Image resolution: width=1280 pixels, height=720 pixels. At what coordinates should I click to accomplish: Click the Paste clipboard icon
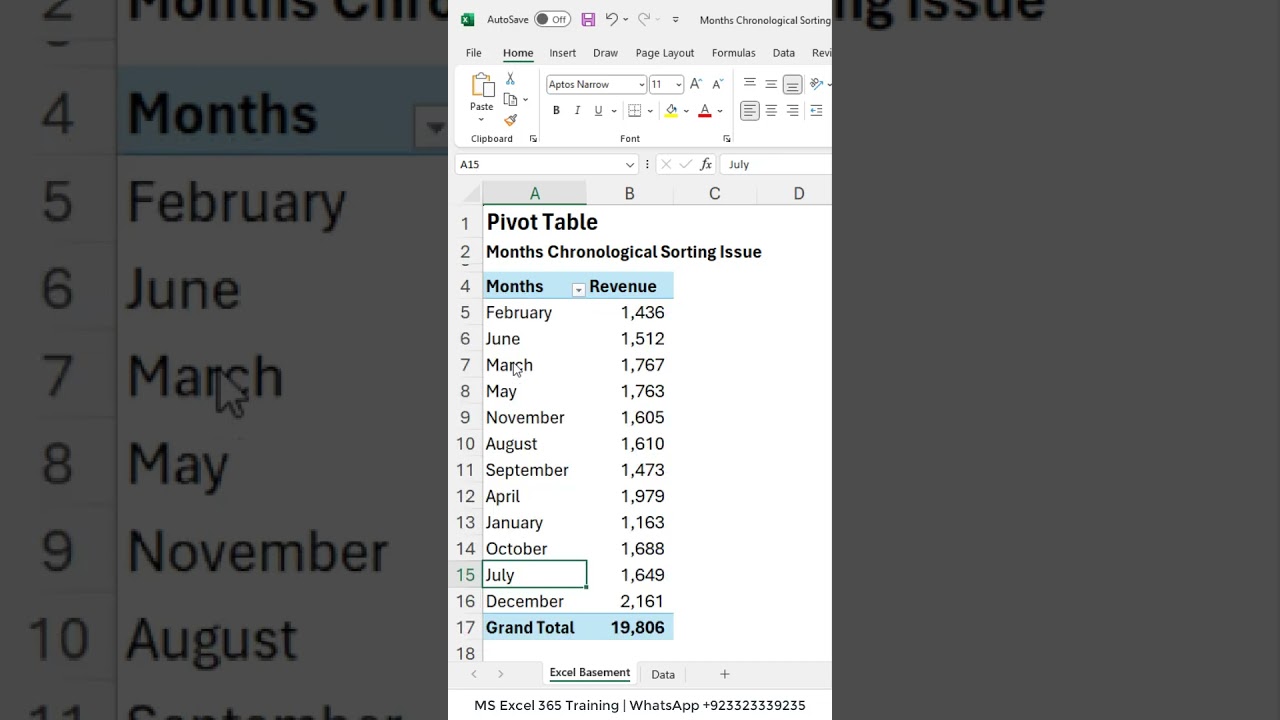coord(482,86)
